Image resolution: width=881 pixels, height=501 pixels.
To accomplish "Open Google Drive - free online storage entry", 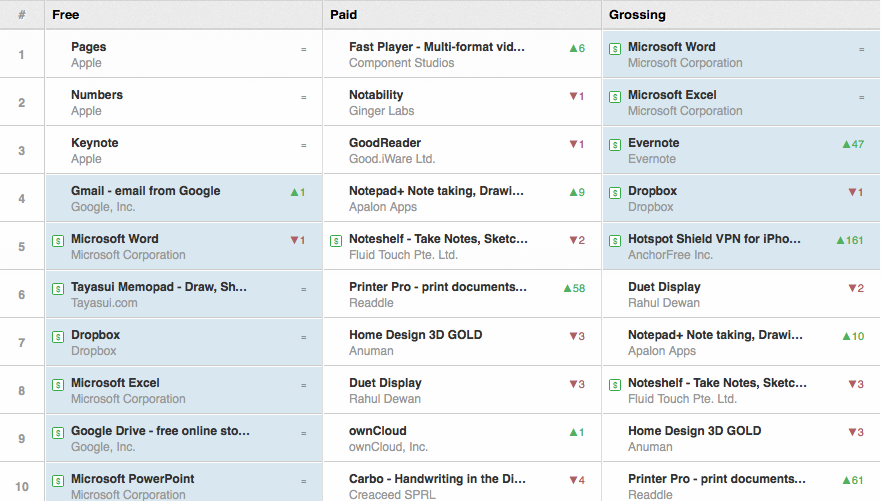I will (x=160, y=431).
